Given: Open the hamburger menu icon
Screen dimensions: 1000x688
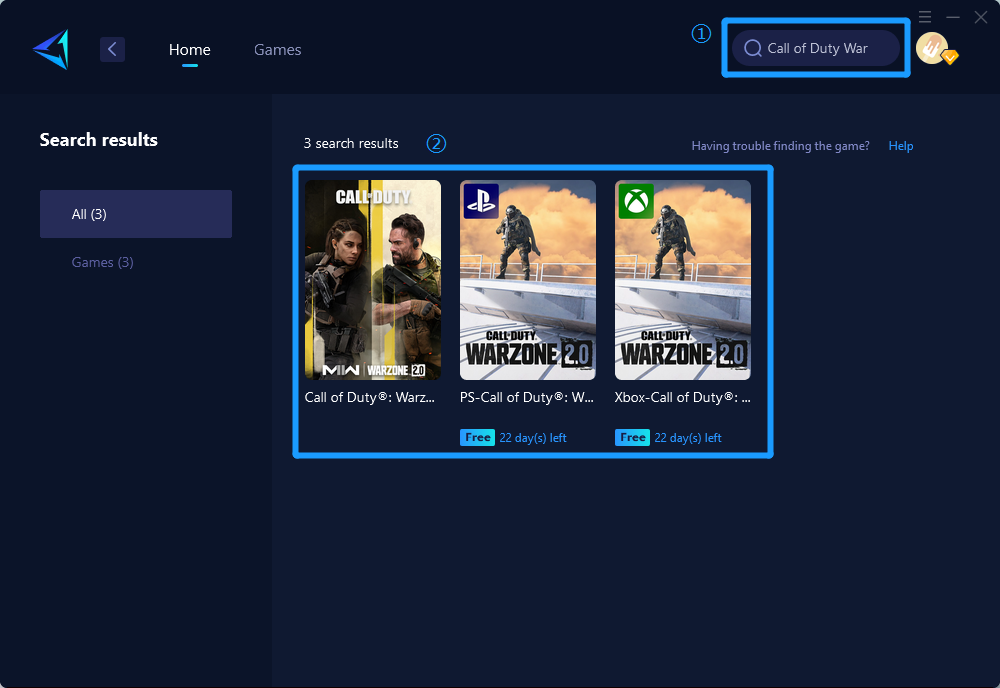Looking at the screenshot, I should pyautogui.click(x=925, y=17).
